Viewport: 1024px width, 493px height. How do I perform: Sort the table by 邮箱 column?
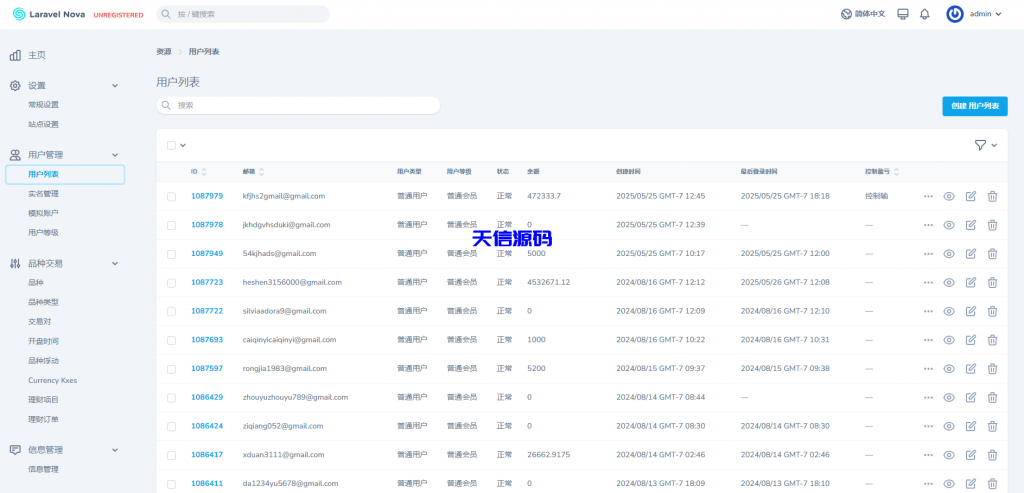point(253,172)
